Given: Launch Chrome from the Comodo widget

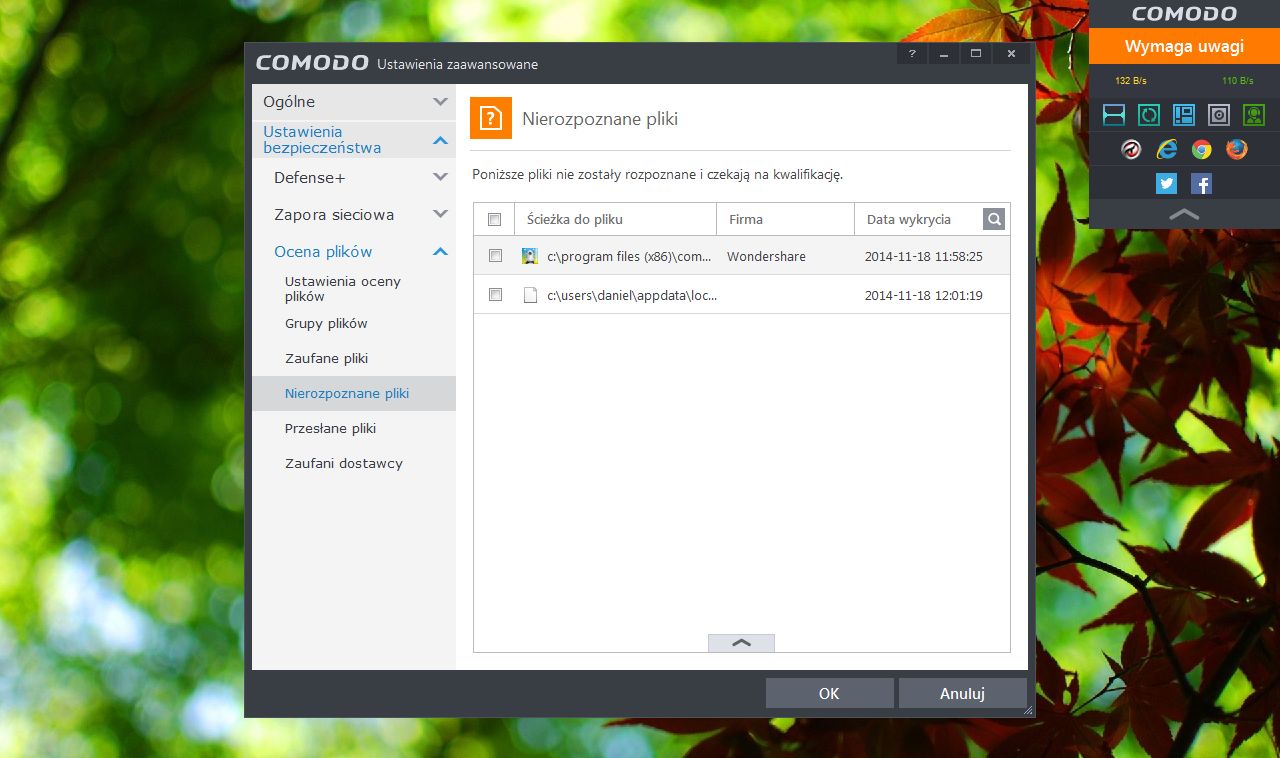Looking at the screenshot, I should tap(1202, 149).
